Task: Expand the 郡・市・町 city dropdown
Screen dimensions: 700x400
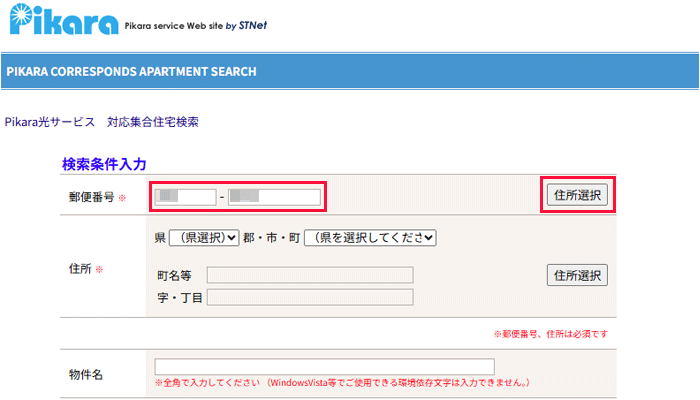Action: (370, 238)
